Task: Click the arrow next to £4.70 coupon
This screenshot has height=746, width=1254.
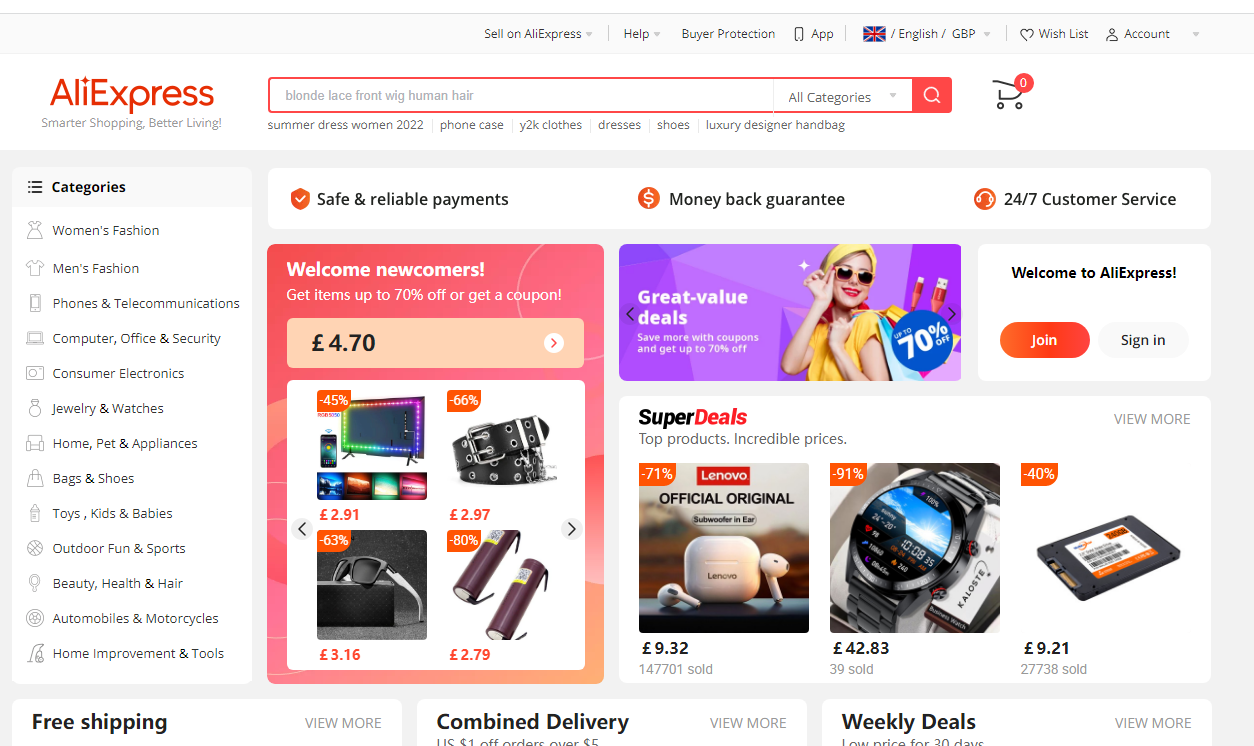Action: (554, 343)
